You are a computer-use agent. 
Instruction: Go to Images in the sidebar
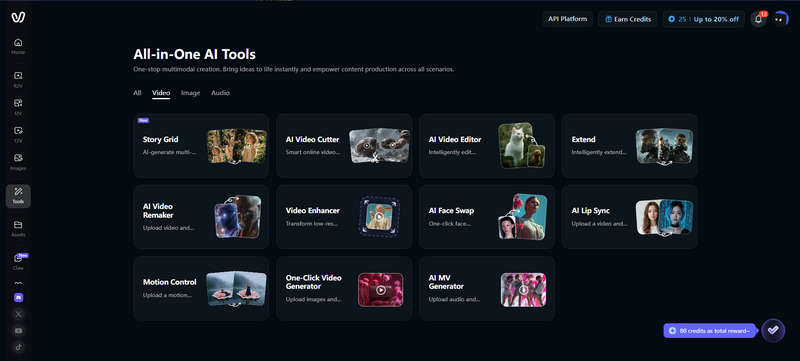[18, 162]
